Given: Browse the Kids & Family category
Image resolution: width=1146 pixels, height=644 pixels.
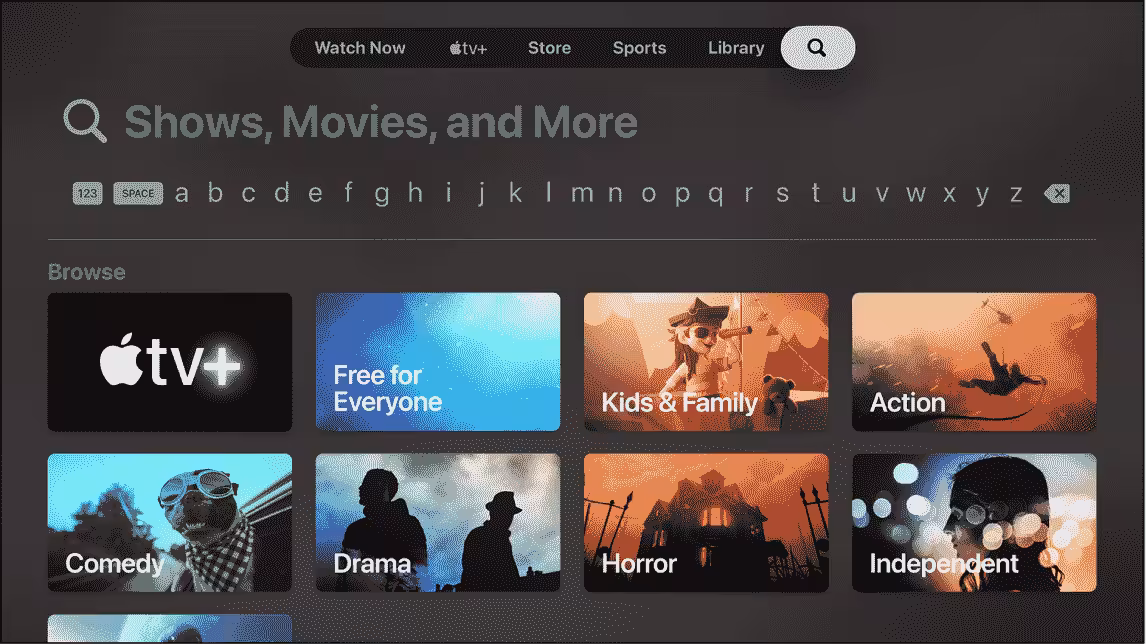Looking at the screenshot, I should coord(706,362).
